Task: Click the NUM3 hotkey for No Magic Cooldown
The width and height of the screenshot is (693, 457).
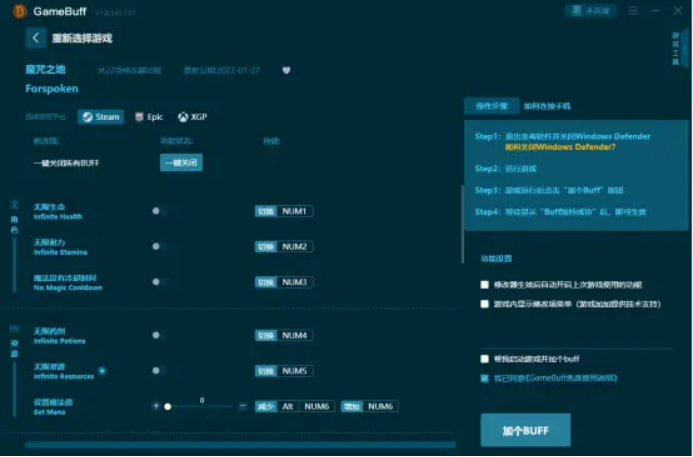Action: click(x=284, y=282)
